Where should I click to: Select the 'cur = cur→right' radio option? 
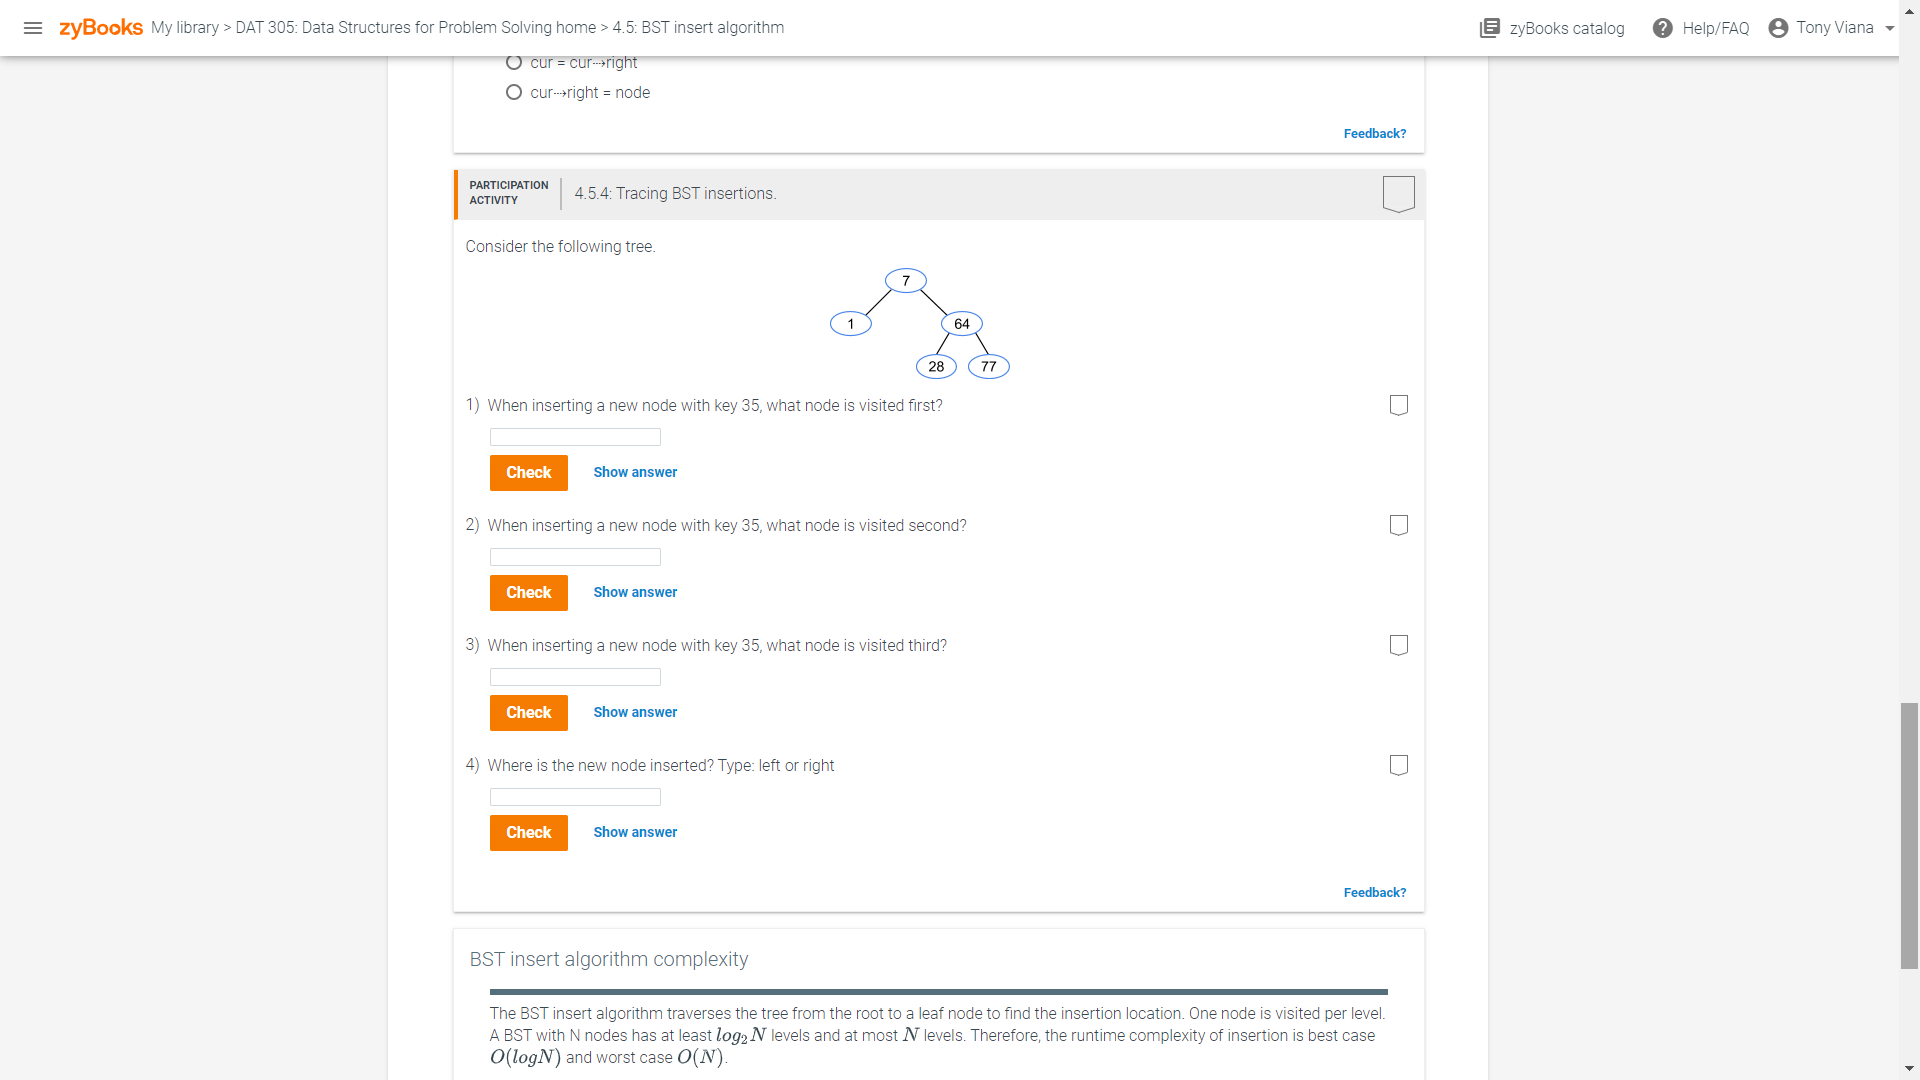pyautogui.click(x=514, y=62)
